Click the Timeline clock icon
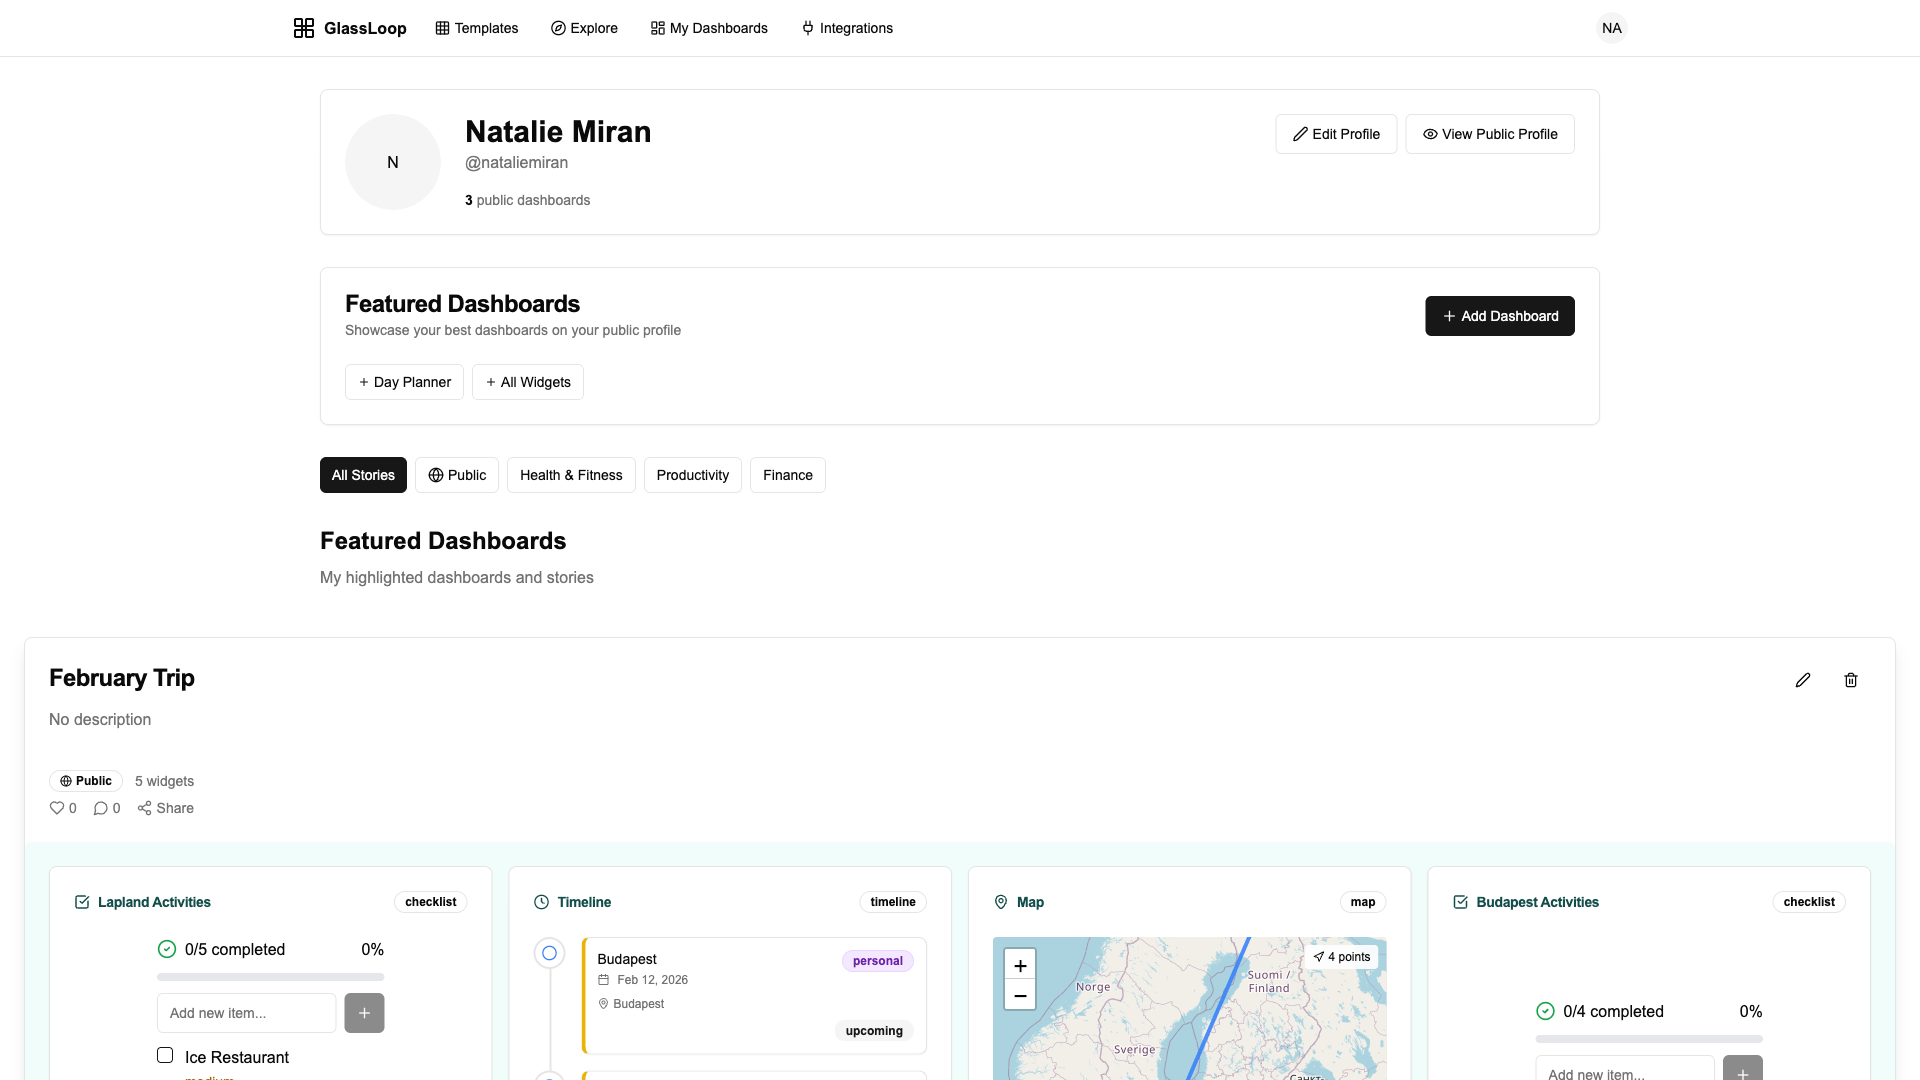This screenshot has height=1080, width=1920. point(542,902)
